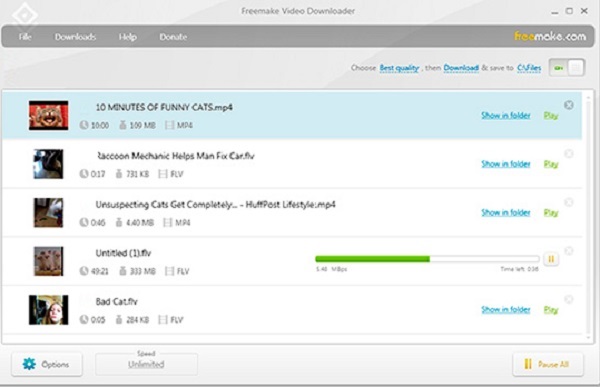Select the Unsuspecting Cats Get Completely title
The height and width of the screenshot is (387, 600).
click(215, 205)
